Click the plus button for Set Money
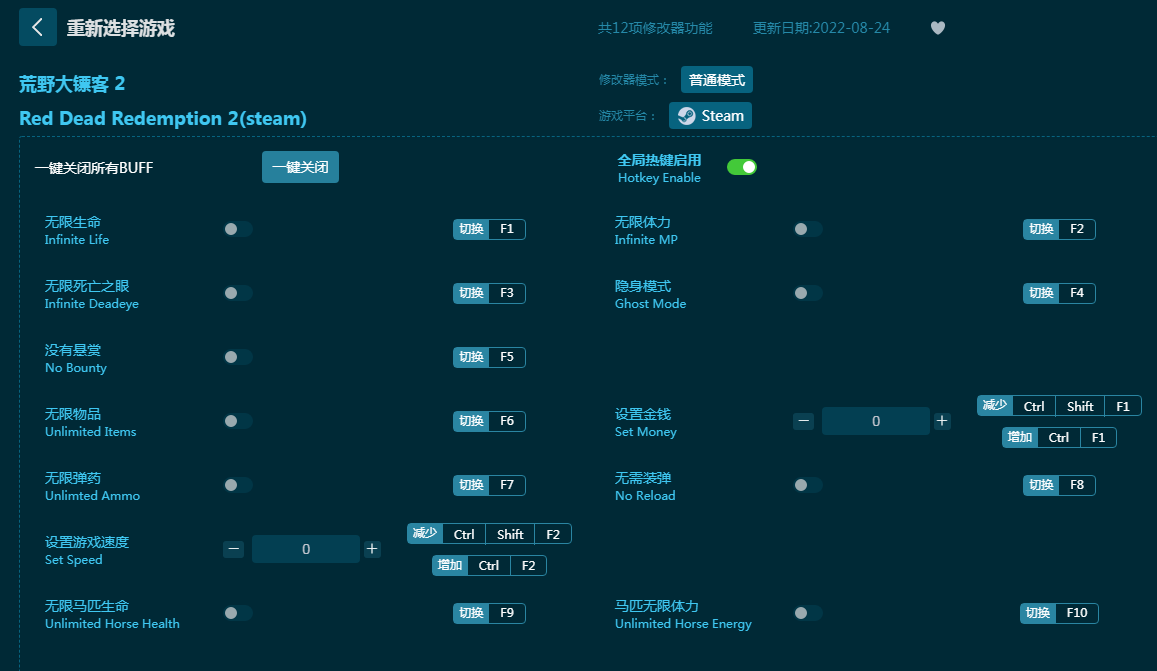Image resolution: width=1157 pixels, height=671 pixels. coord(942,421)
